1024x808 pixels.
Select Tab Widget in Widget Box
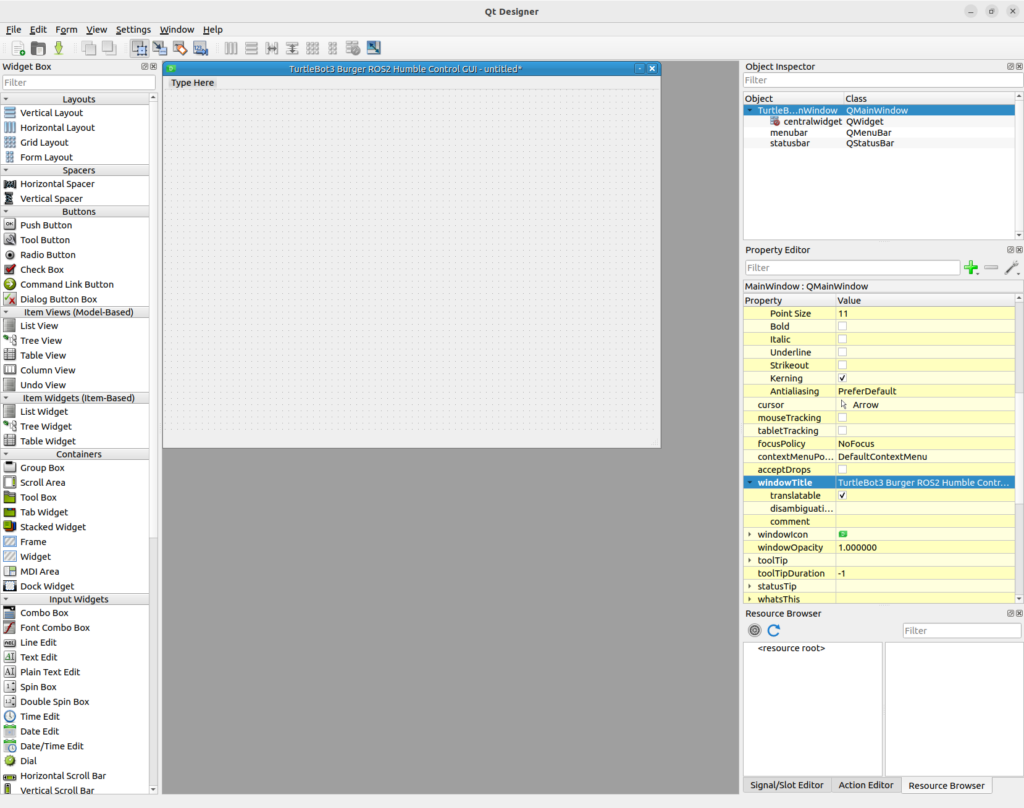coord(44,512)
